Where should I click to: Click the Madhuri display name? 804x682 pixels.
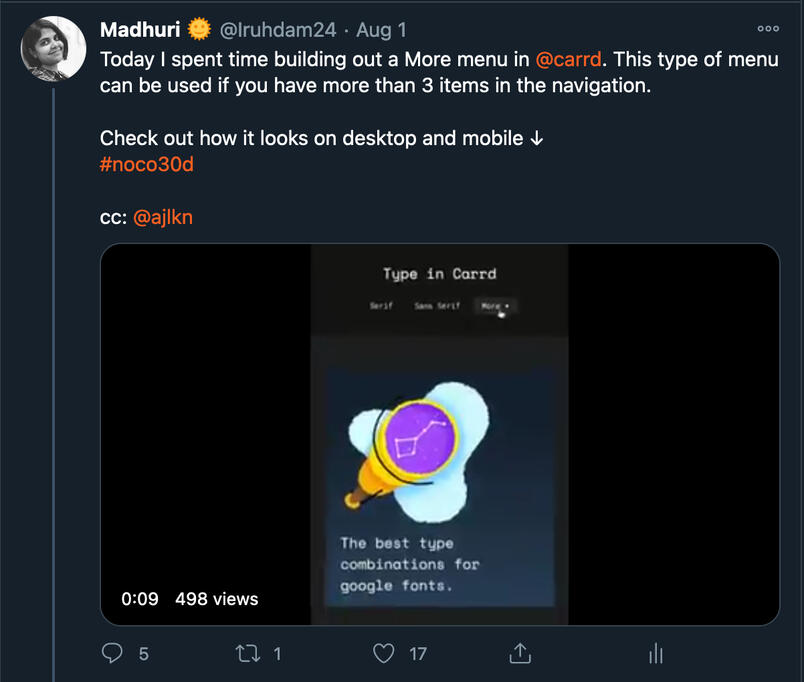[x=140, y=31]
